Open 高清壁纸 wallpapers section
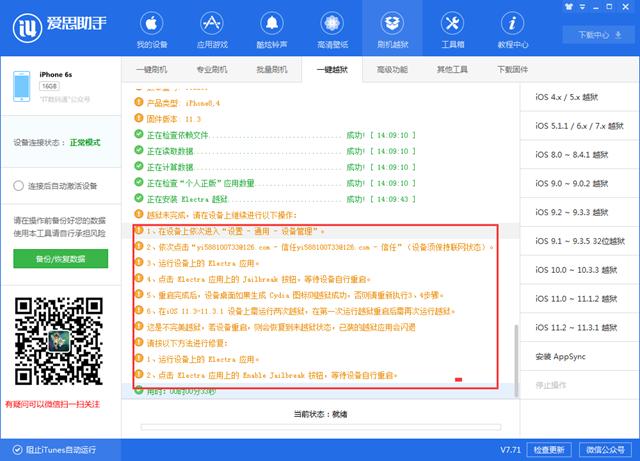The image size is (640, 461). [332, 30]
